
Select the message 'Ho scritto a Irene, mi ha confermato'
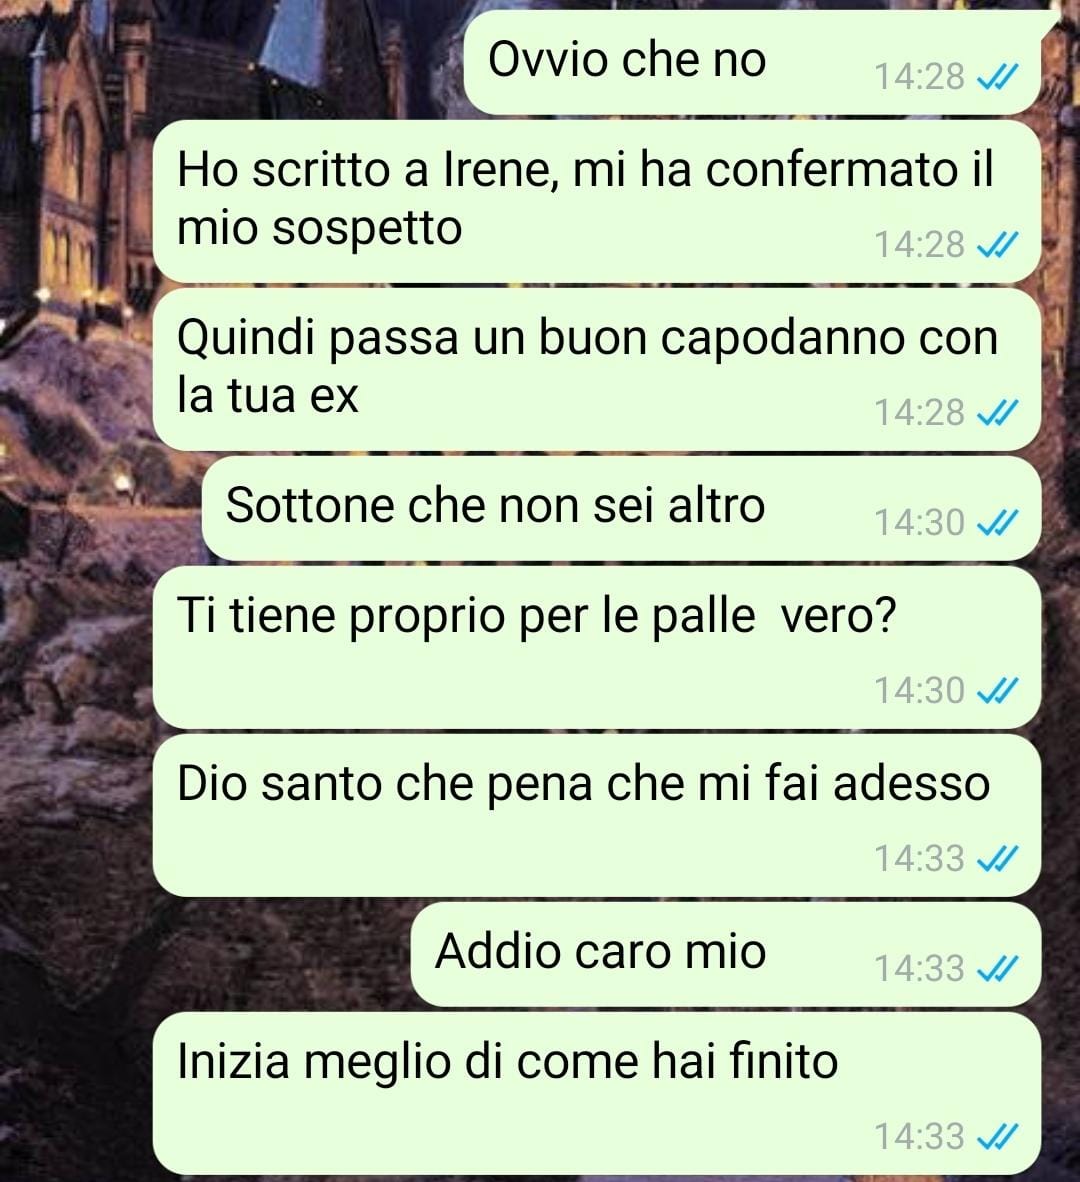597,201
